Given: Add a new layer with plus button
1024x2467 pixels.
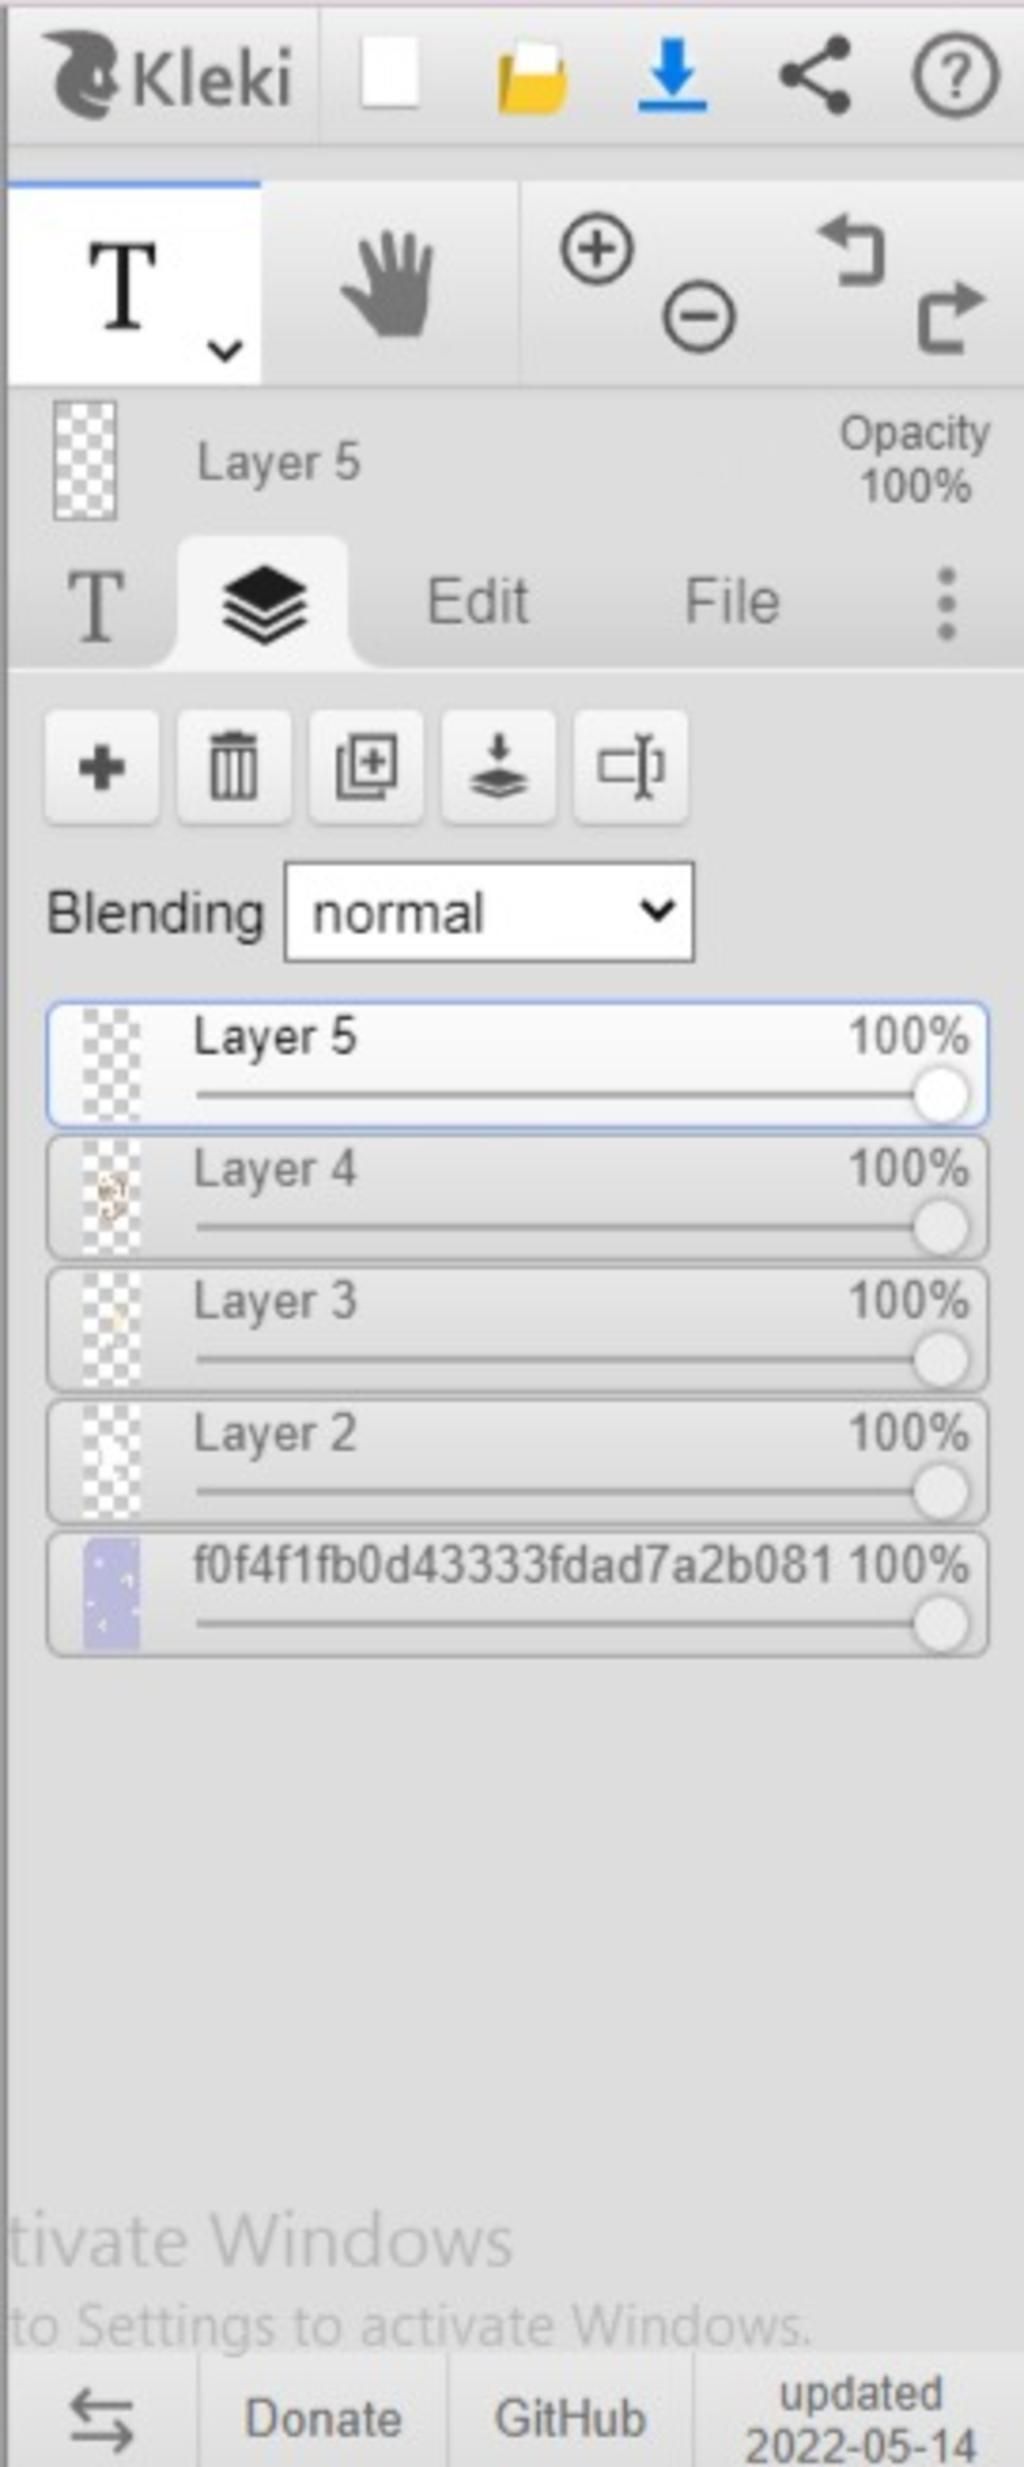Looking at the screenshot, I should point(101,767).
